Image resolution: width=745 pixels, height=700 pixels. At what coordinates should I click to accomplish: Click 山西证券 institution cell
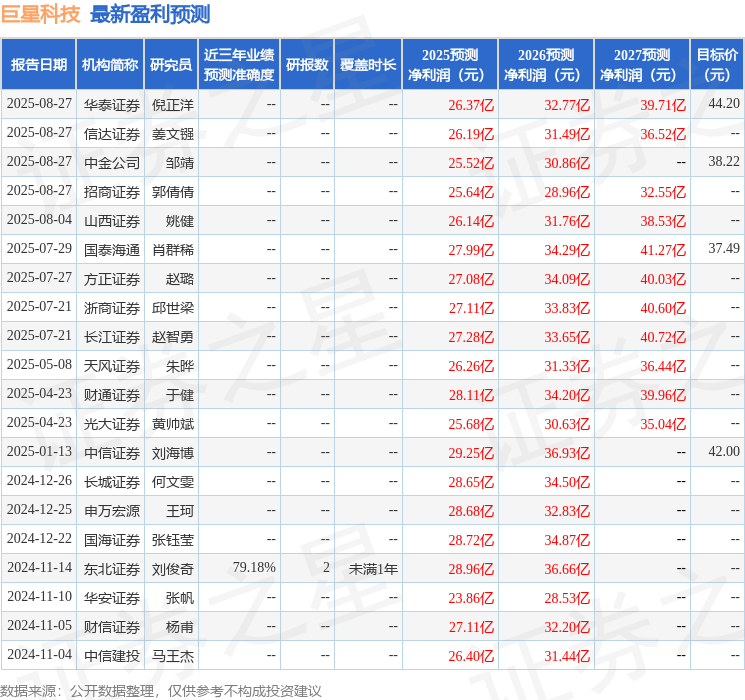[x=112, y=221]
